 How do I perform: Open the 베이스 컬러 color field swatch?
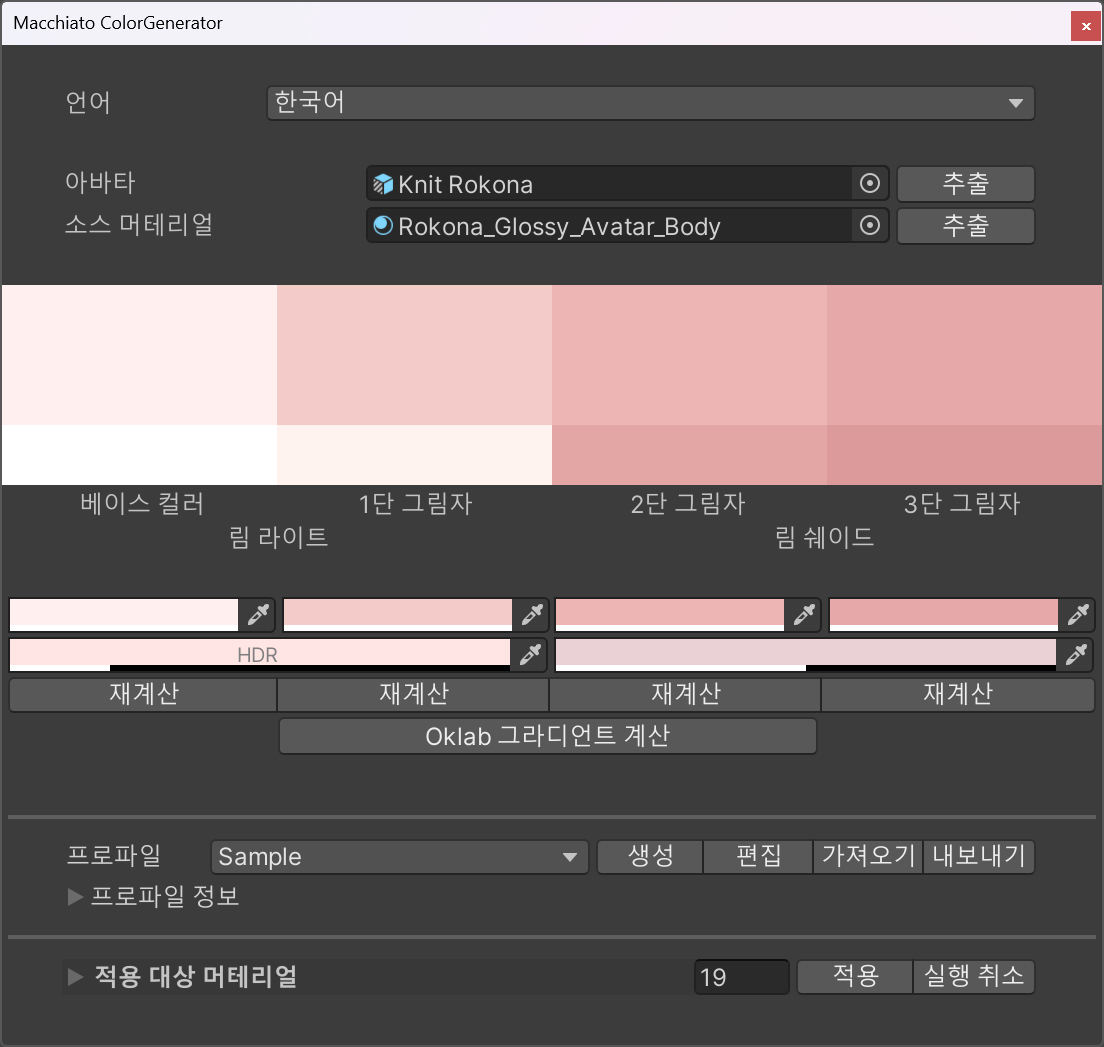pyautogui.click(x=124, y=615)
